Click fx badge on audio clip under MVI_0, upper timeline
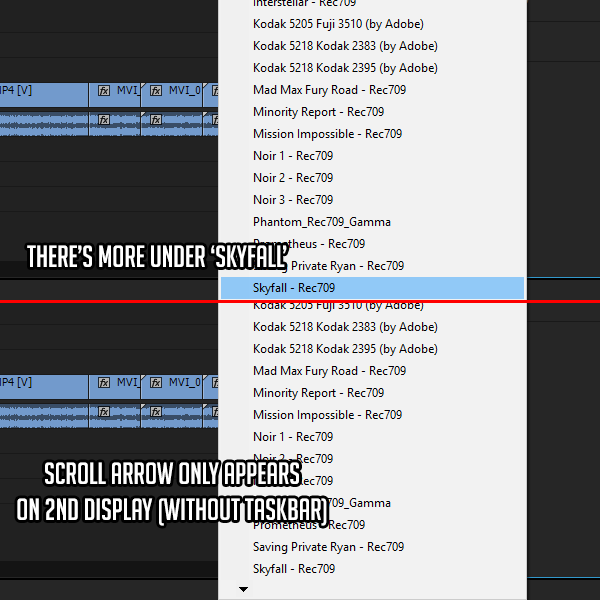The image size is (600, 600). [x=156, y=120]
